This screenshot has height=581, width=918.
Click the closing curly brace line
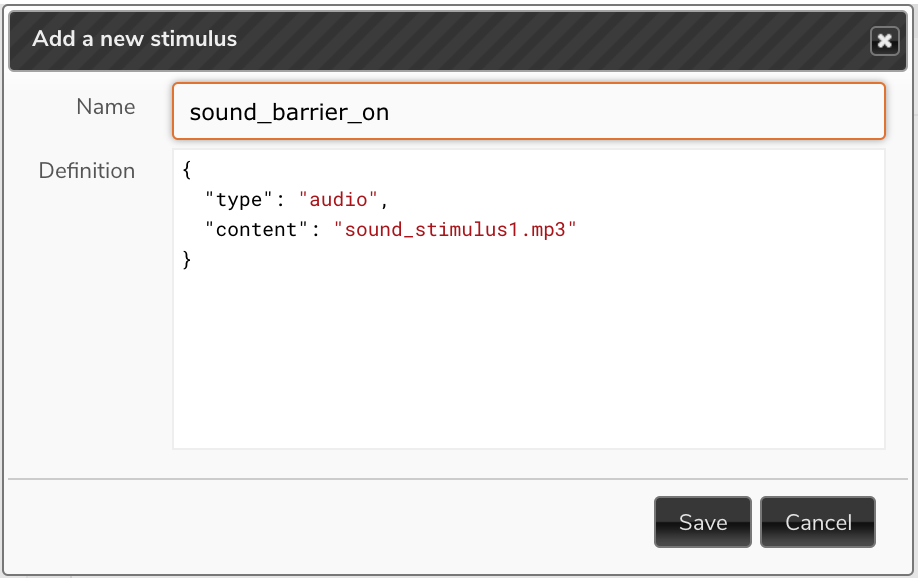[187, 259]
